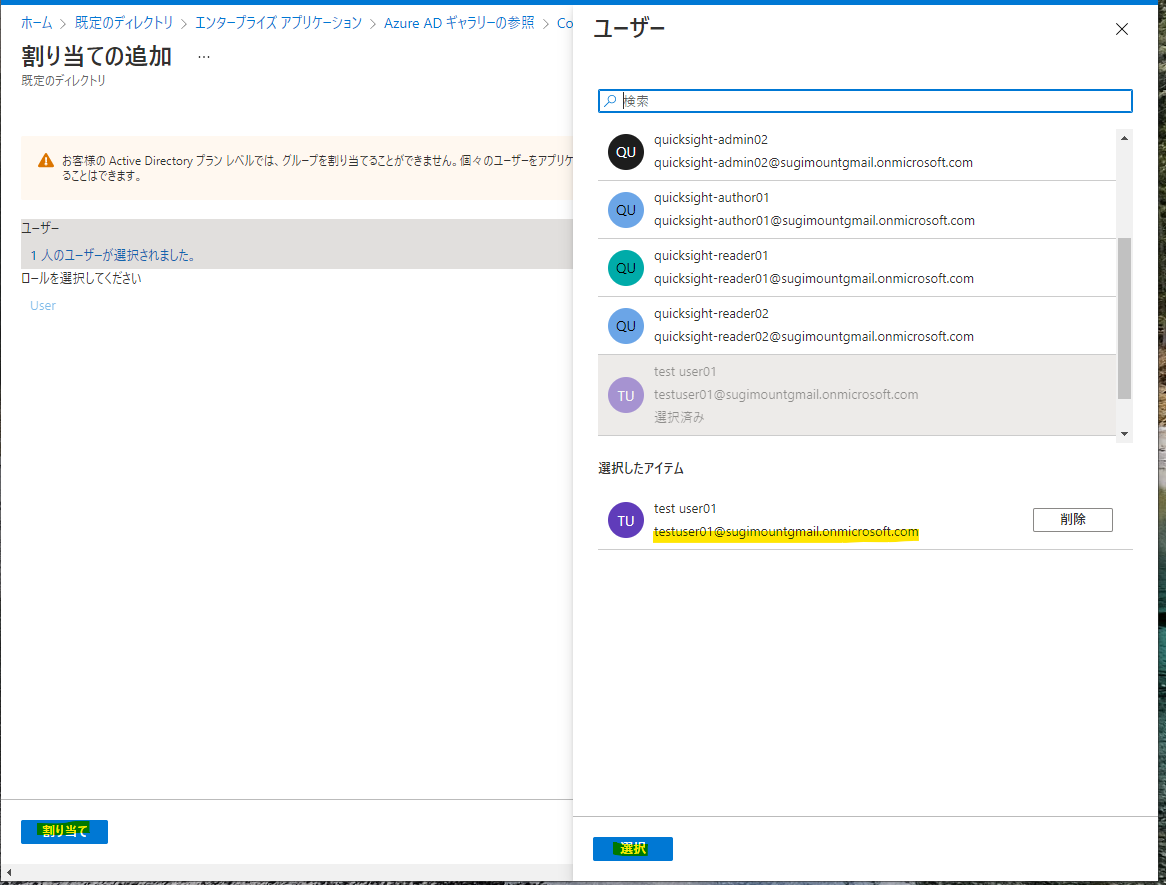Click the 割り当て assign button
1166x885 pixels.
(x=64, y=831)
